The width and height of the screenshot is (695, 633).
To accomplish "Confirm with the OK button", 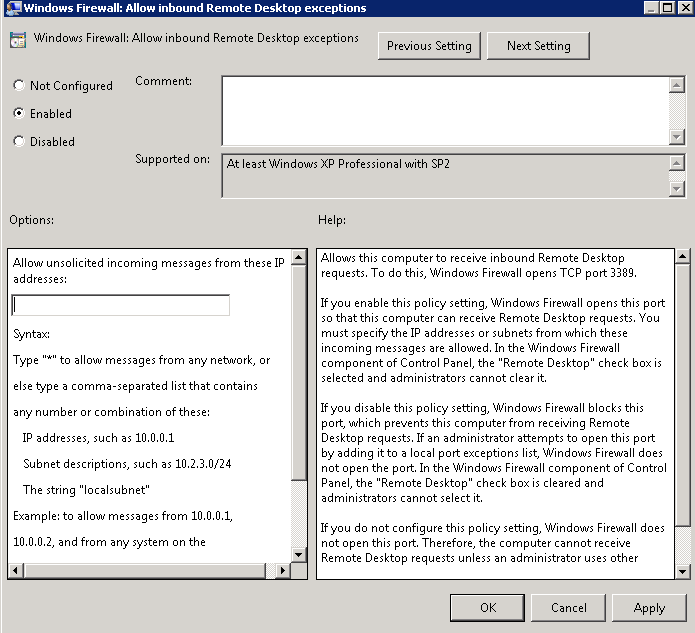I will click(487, 607).
